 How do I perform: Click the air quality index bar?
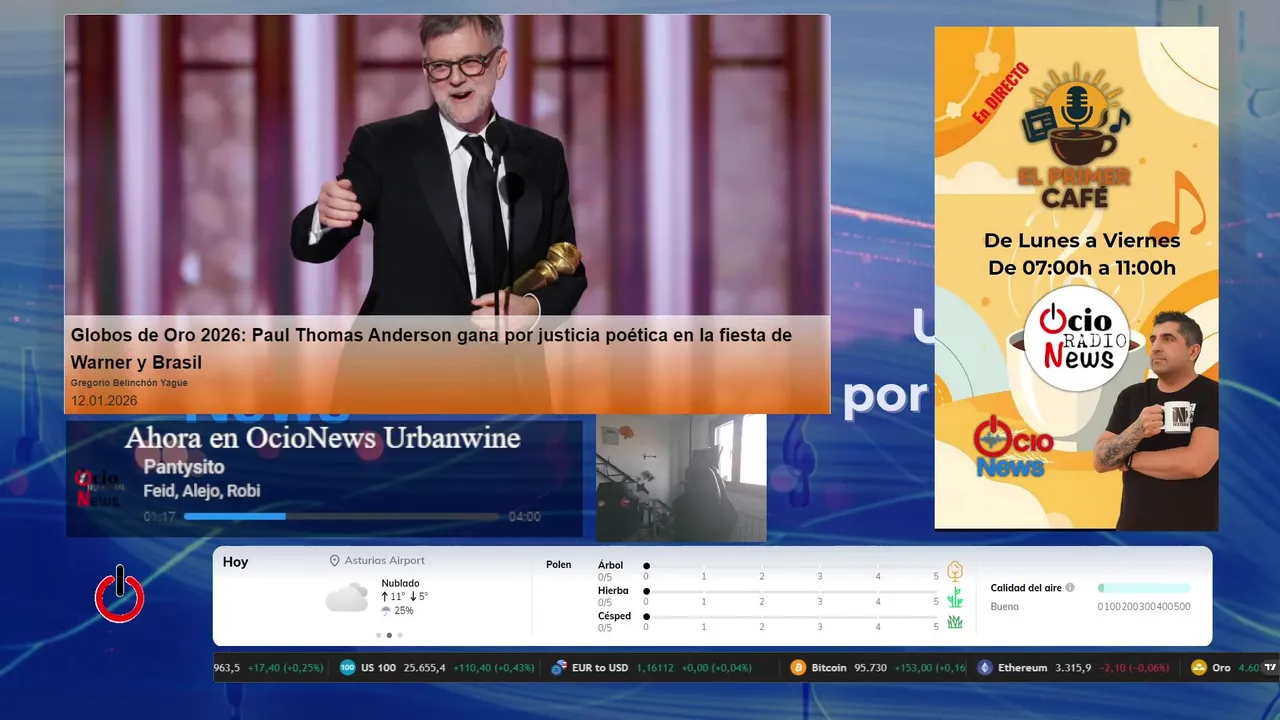tap(1144, 588)
